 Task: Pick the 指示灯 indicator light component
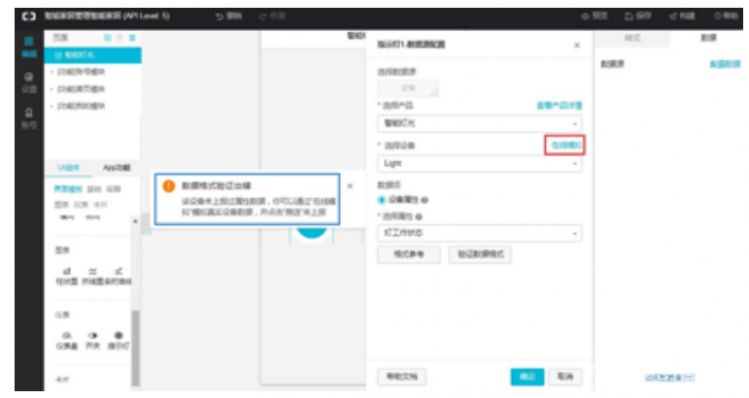[x=118, y=341]
